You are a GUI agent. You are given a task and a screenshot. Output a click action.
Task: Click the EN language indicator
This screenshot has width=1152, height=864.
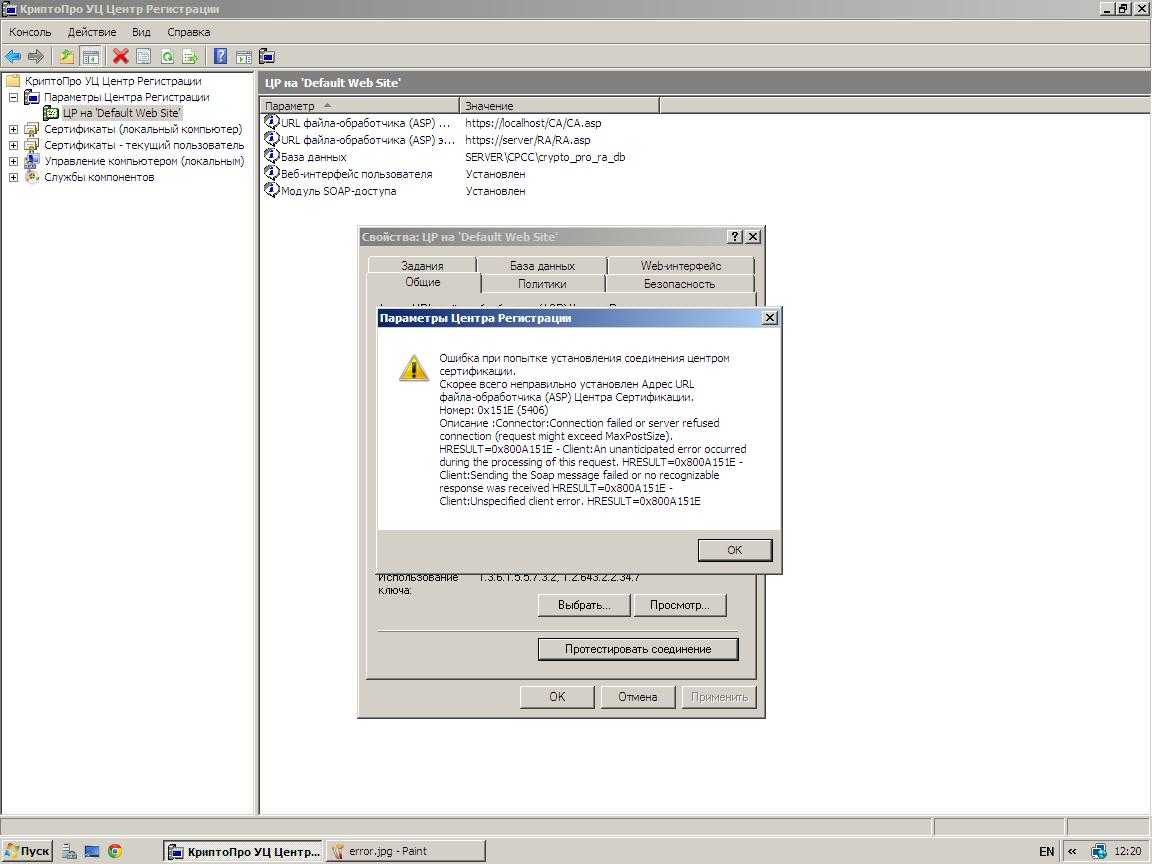click(1046, 852)
